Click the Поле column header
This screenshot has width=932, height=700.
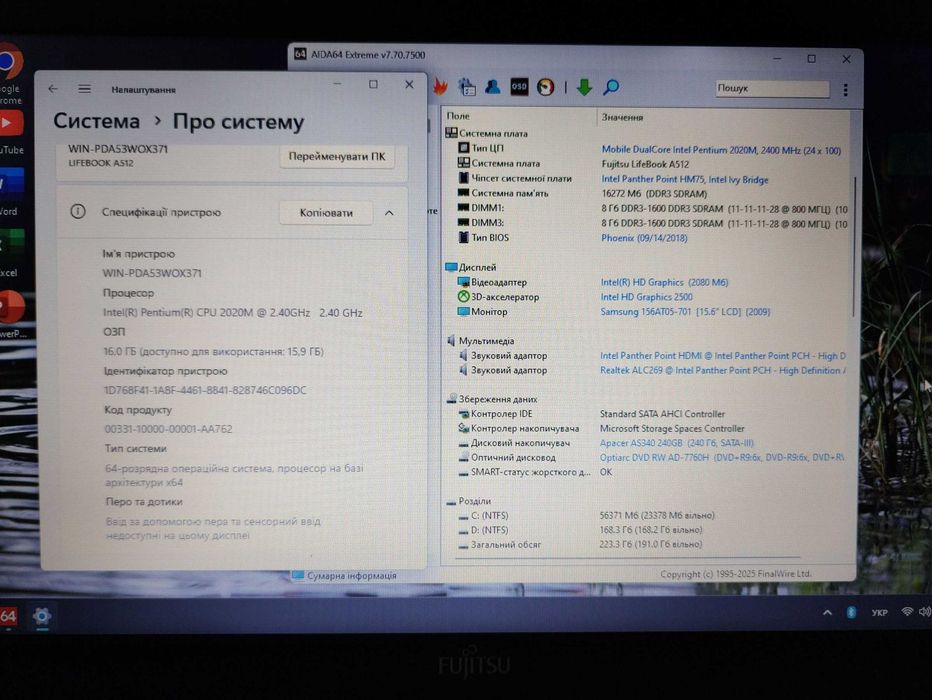coord(458,116)
